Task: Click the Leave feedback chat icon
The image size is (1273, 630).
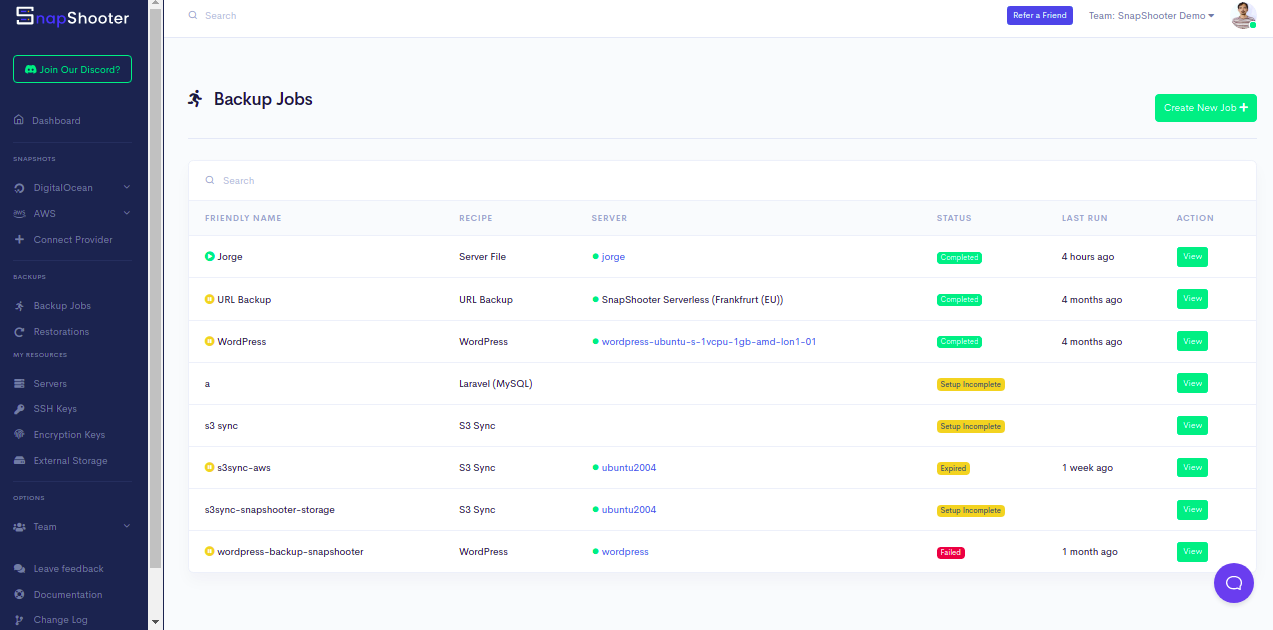Action: 19,569
